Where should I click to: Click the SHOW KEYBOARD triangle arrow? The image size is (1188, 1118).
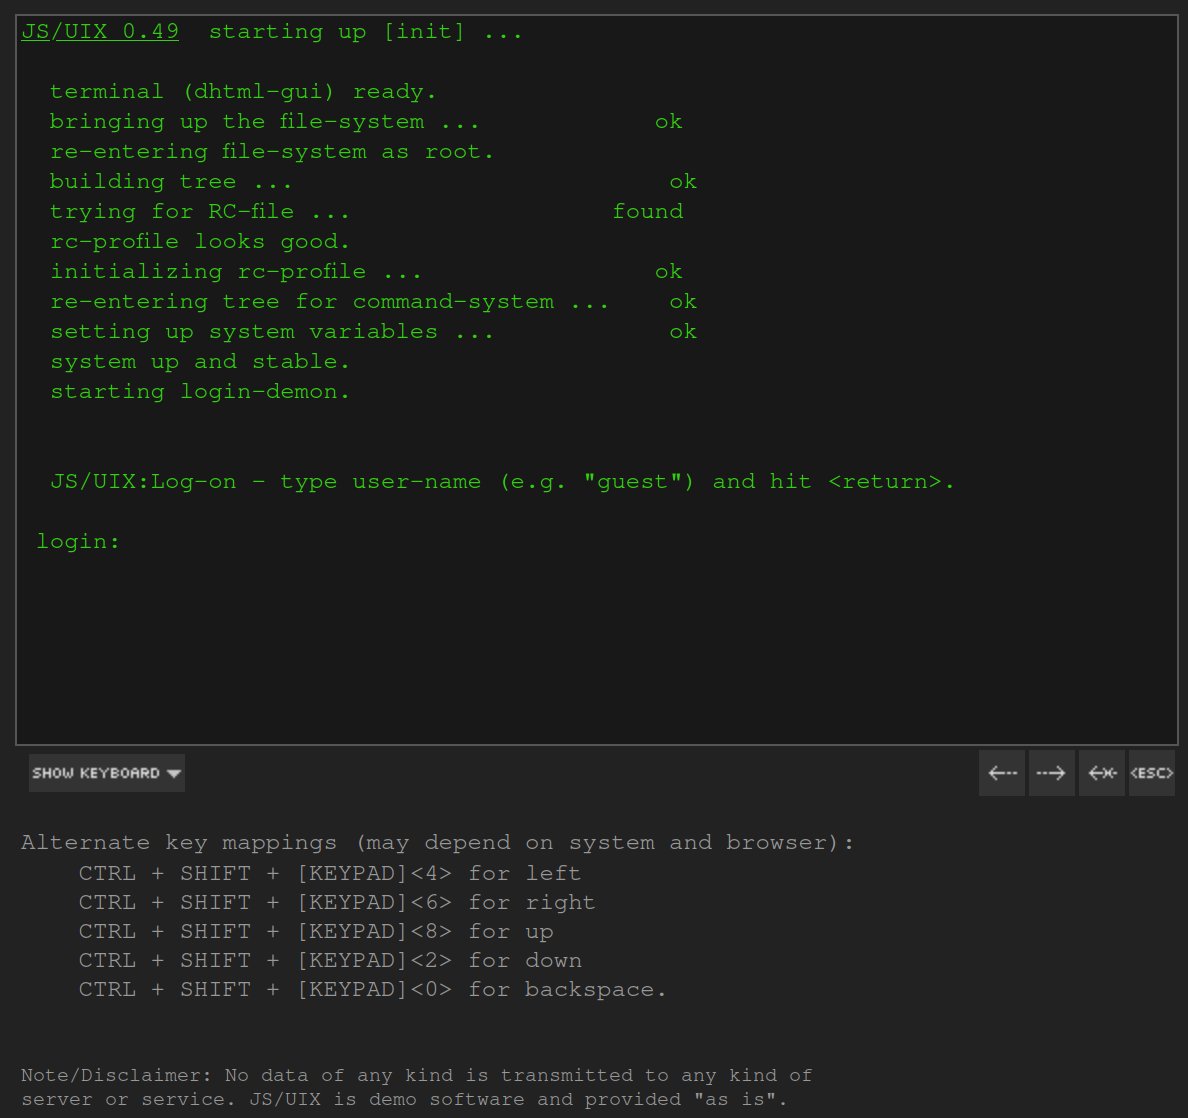(x=175, y=772)
